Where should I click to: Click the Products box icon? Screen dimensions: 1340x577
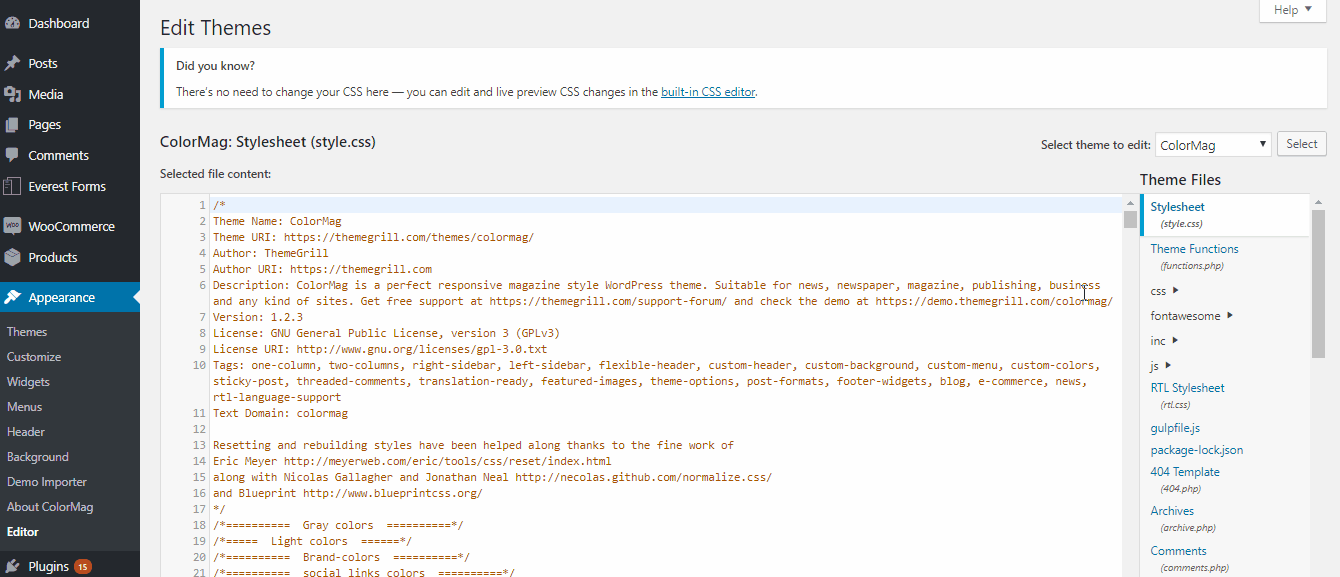coord(13,257)
